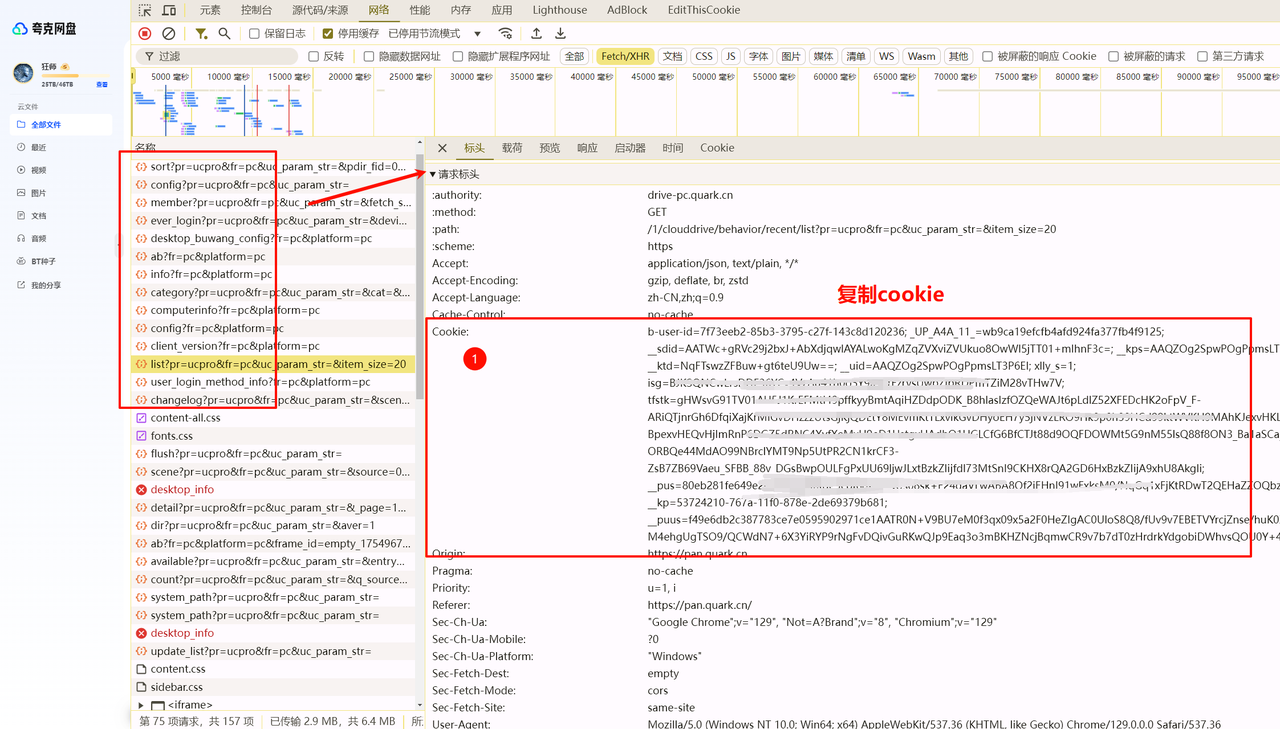
Task: Uncheck the 停用缓存 checkbox
Action: (x=328, y=34)
